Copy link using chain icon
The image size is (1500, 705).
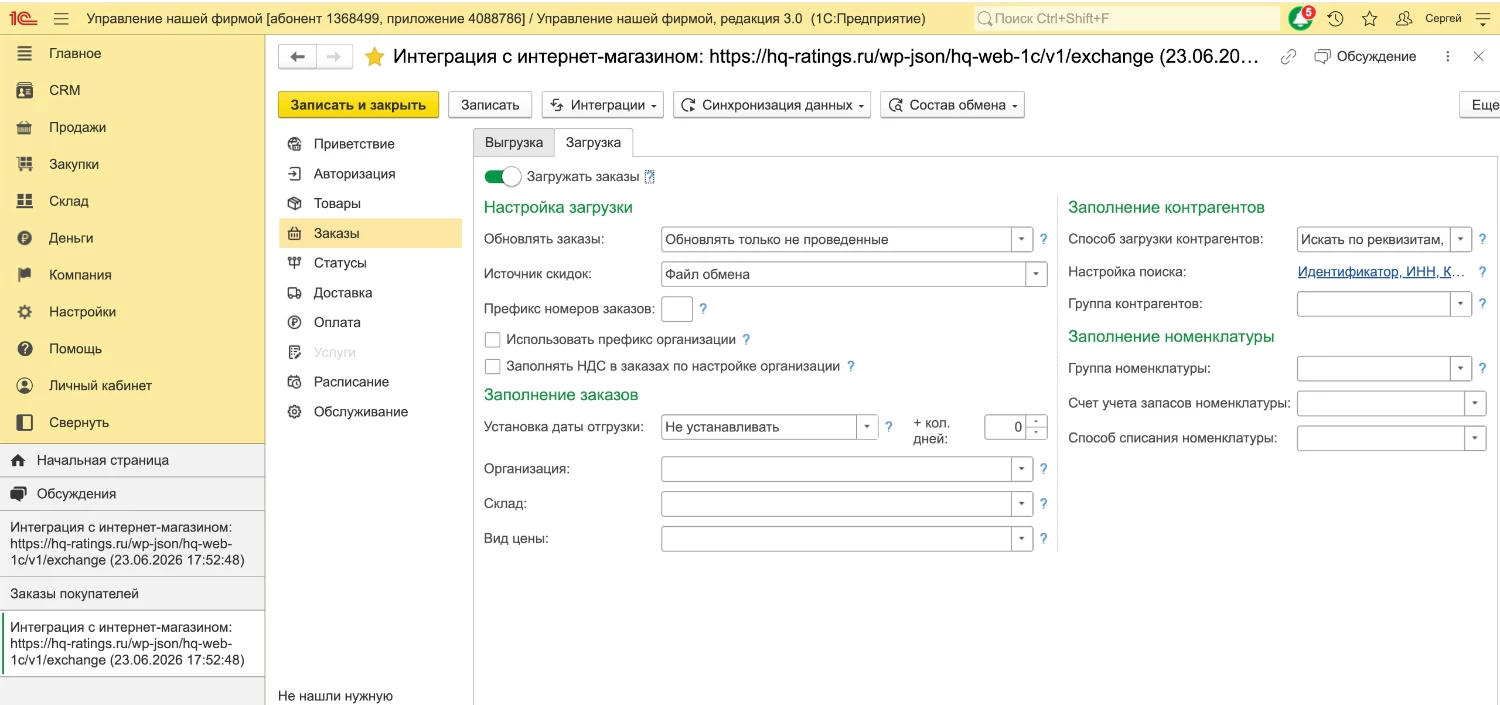click(x=1289, y=57)
